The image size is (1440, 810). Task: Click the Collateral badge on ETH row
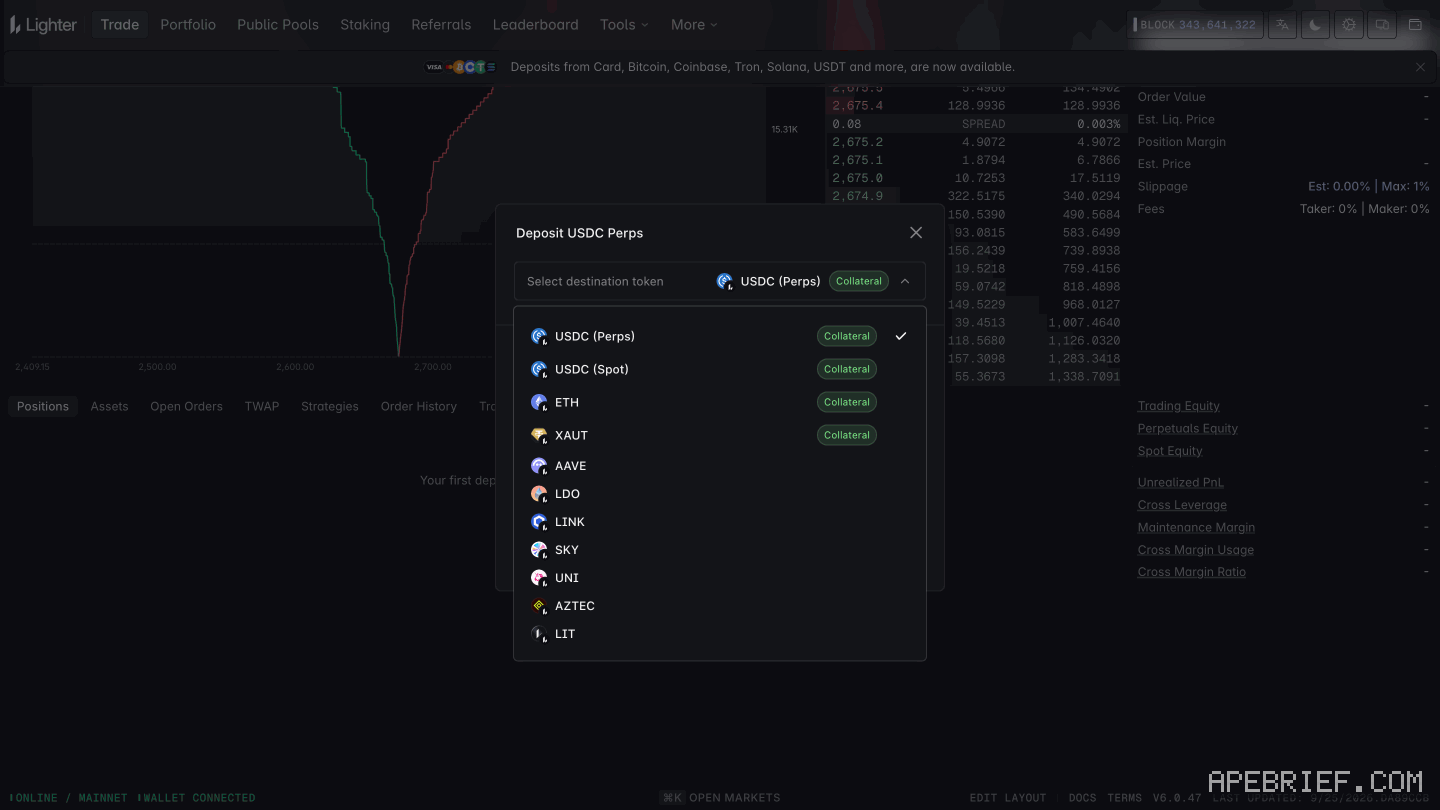click(x=847, y=402)
